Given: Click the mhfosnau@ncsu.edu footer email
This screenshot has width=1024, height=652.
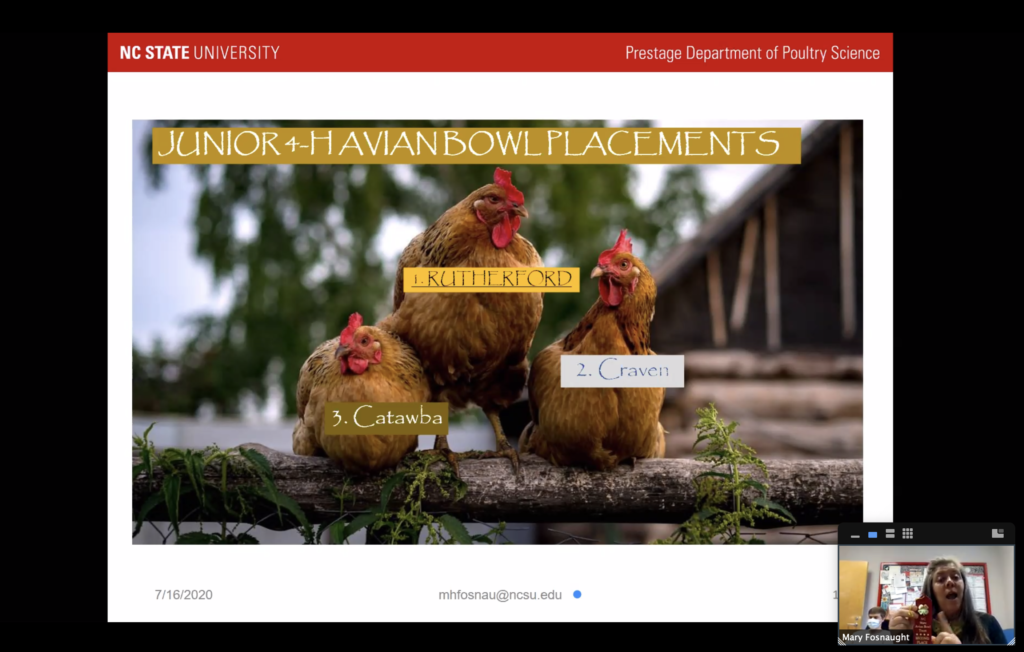Looking at the screenshot, I should (500, 595).
